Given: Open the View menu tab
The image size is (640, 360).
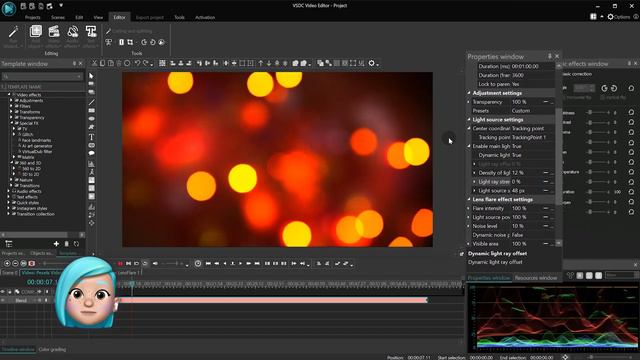Looking at the screenshot, I should click(x=98, y=18).
